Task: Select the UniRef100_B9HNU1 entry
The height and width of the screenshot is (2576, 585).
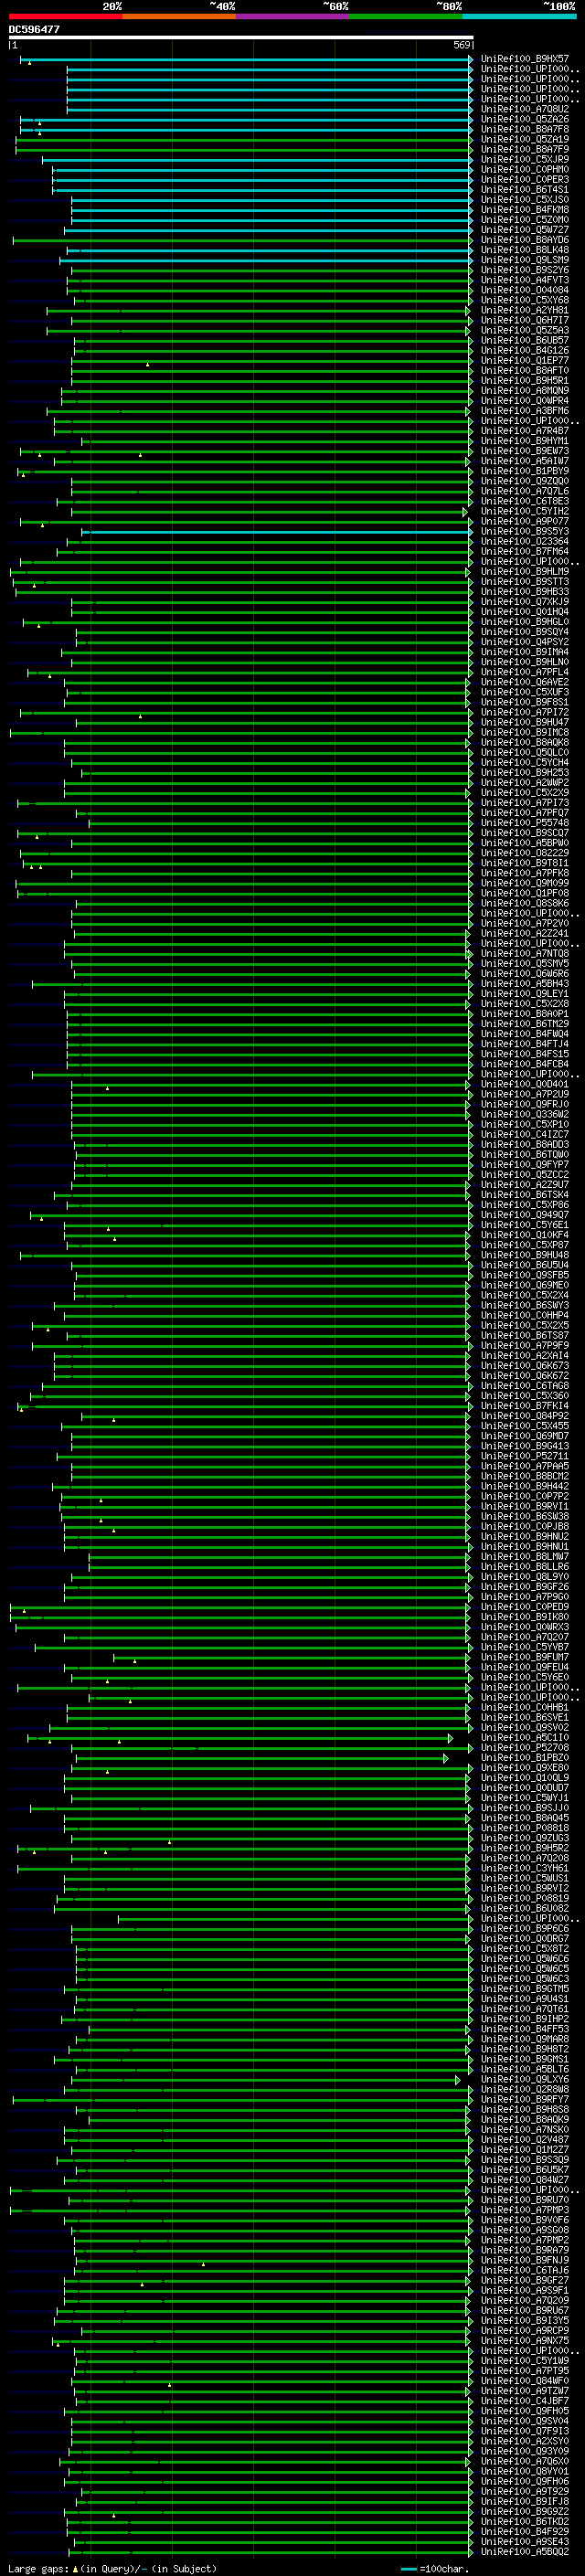Action: pos(525,1546)
